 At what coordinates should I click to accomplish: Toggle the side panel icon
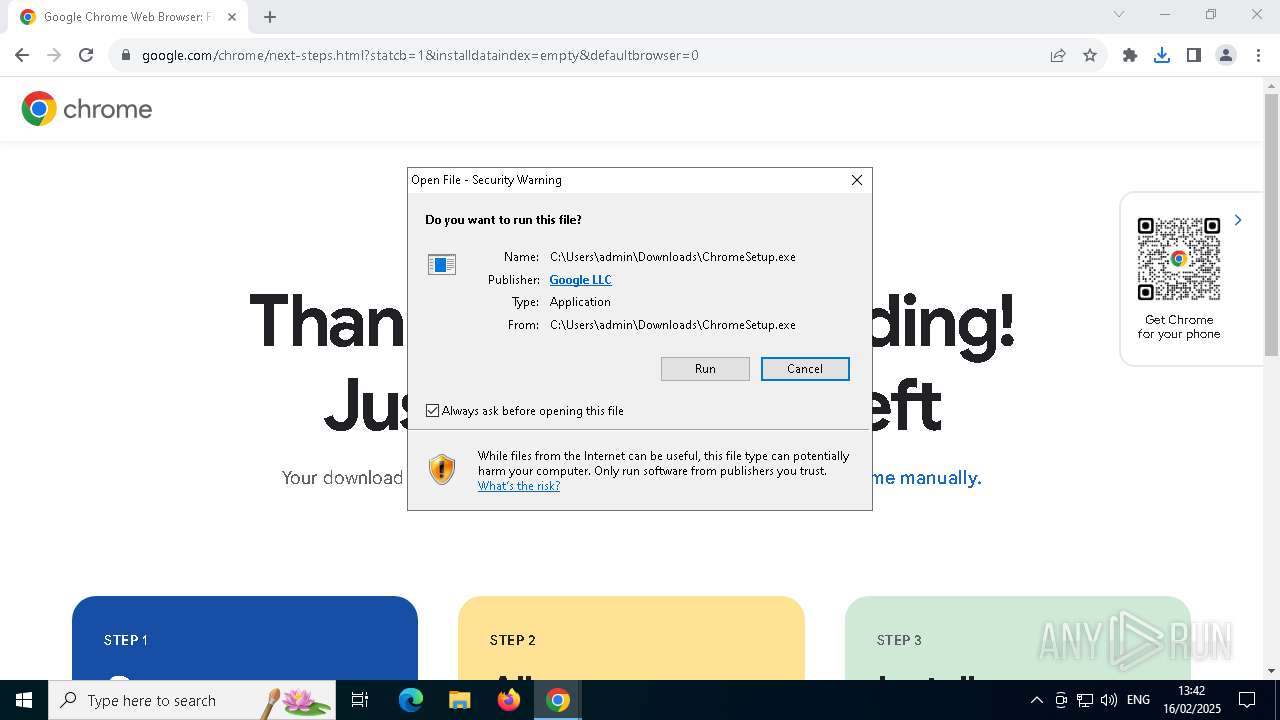(x=1194, y=55)
